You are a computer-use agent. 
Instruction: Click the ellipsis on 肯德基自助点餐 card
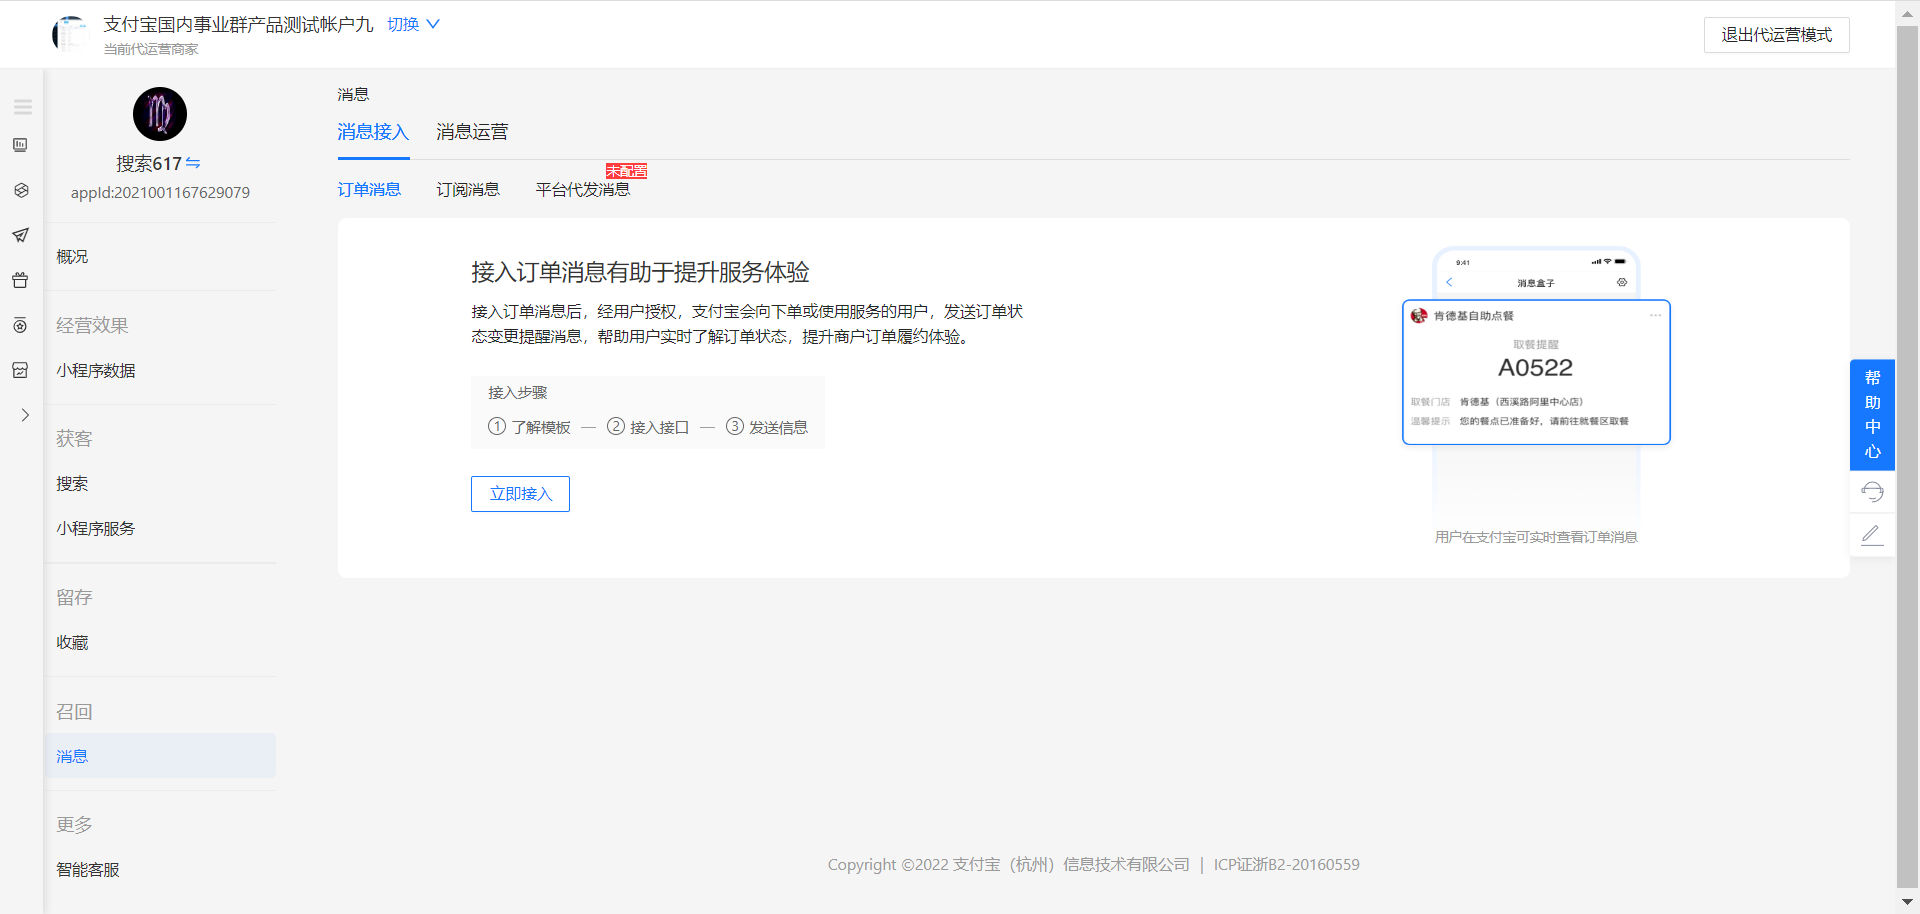[1655, 316]
